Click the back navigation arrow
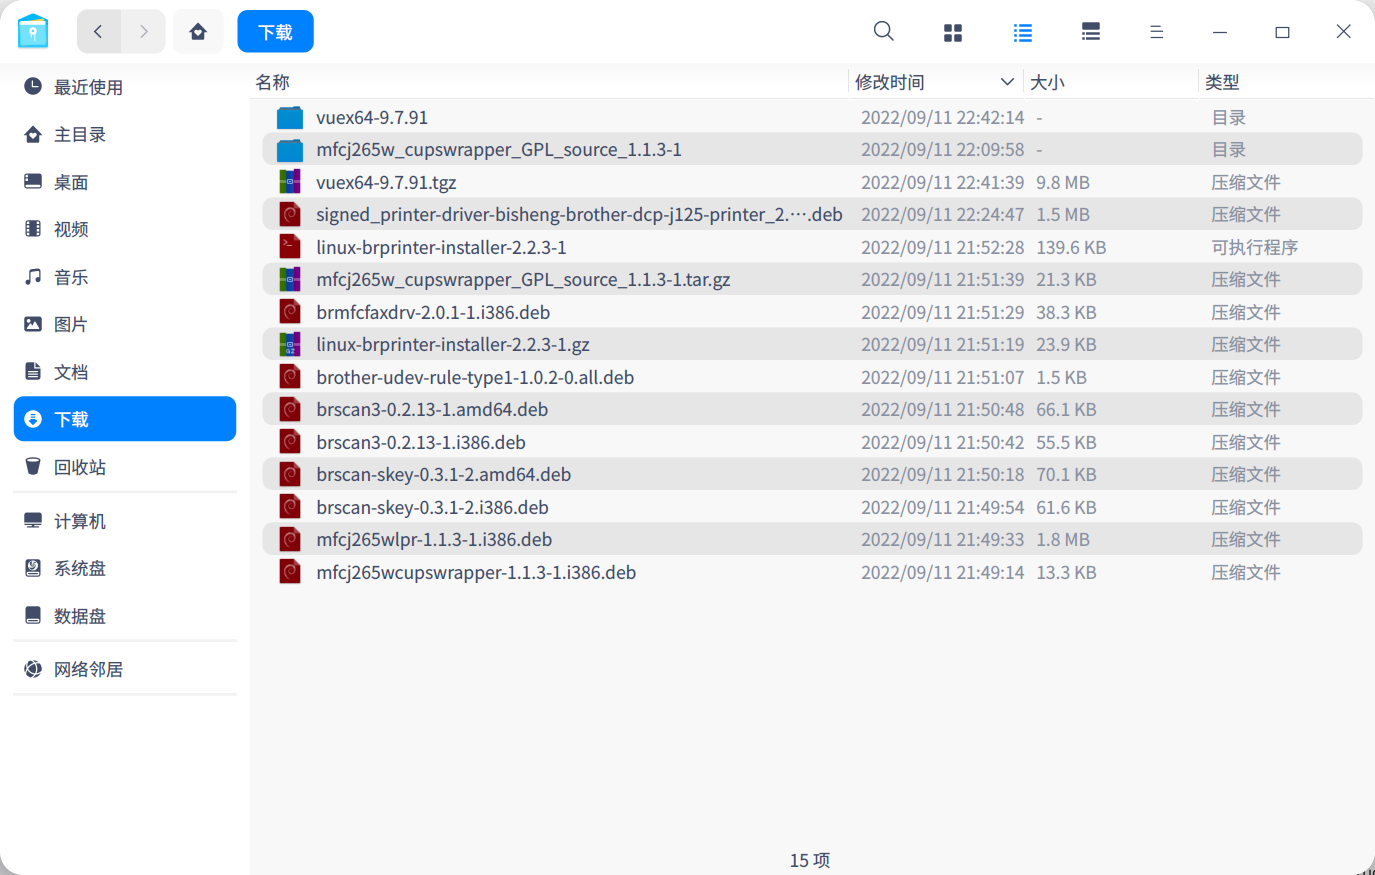The width and height of the screenshot is (1375, 875). pos(99,31)
